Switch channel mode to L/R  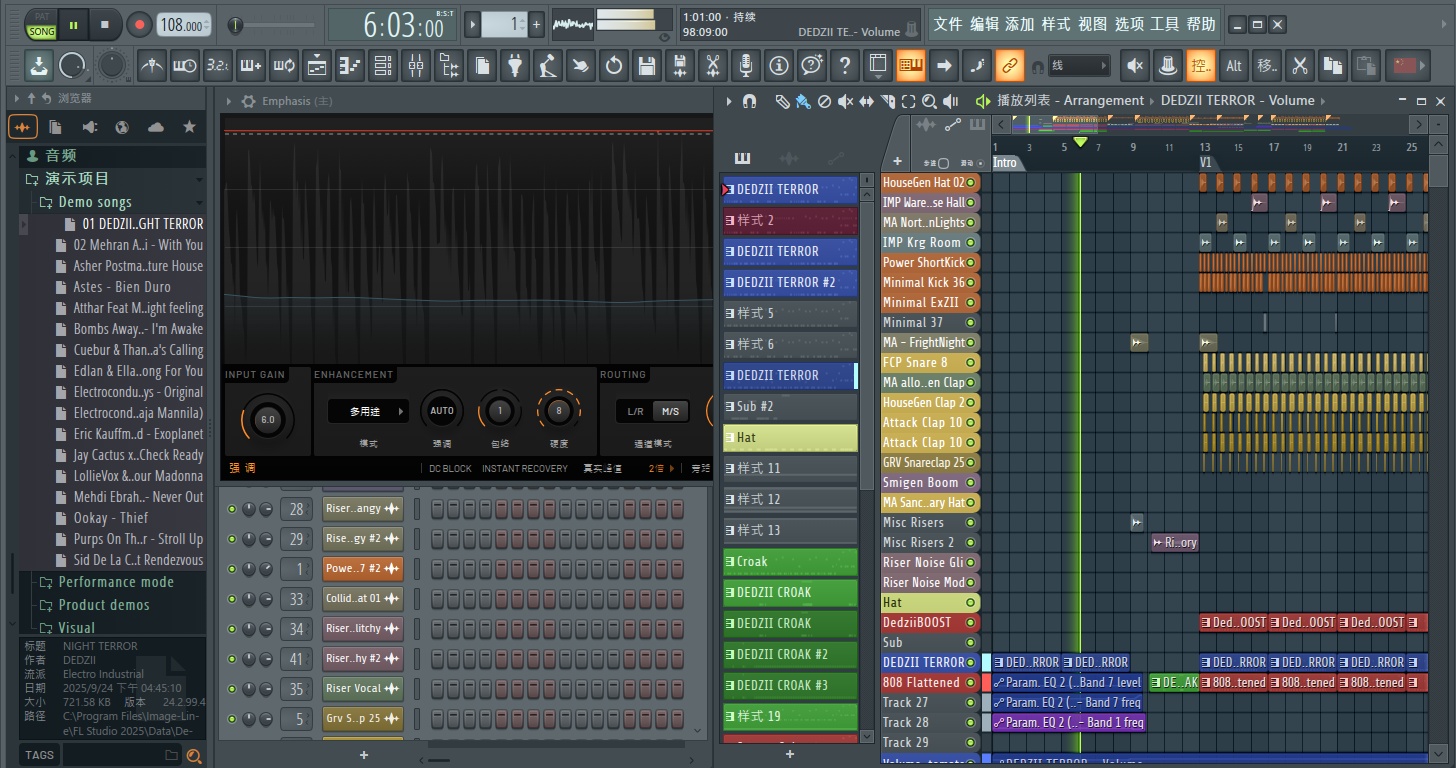[635, 411]
